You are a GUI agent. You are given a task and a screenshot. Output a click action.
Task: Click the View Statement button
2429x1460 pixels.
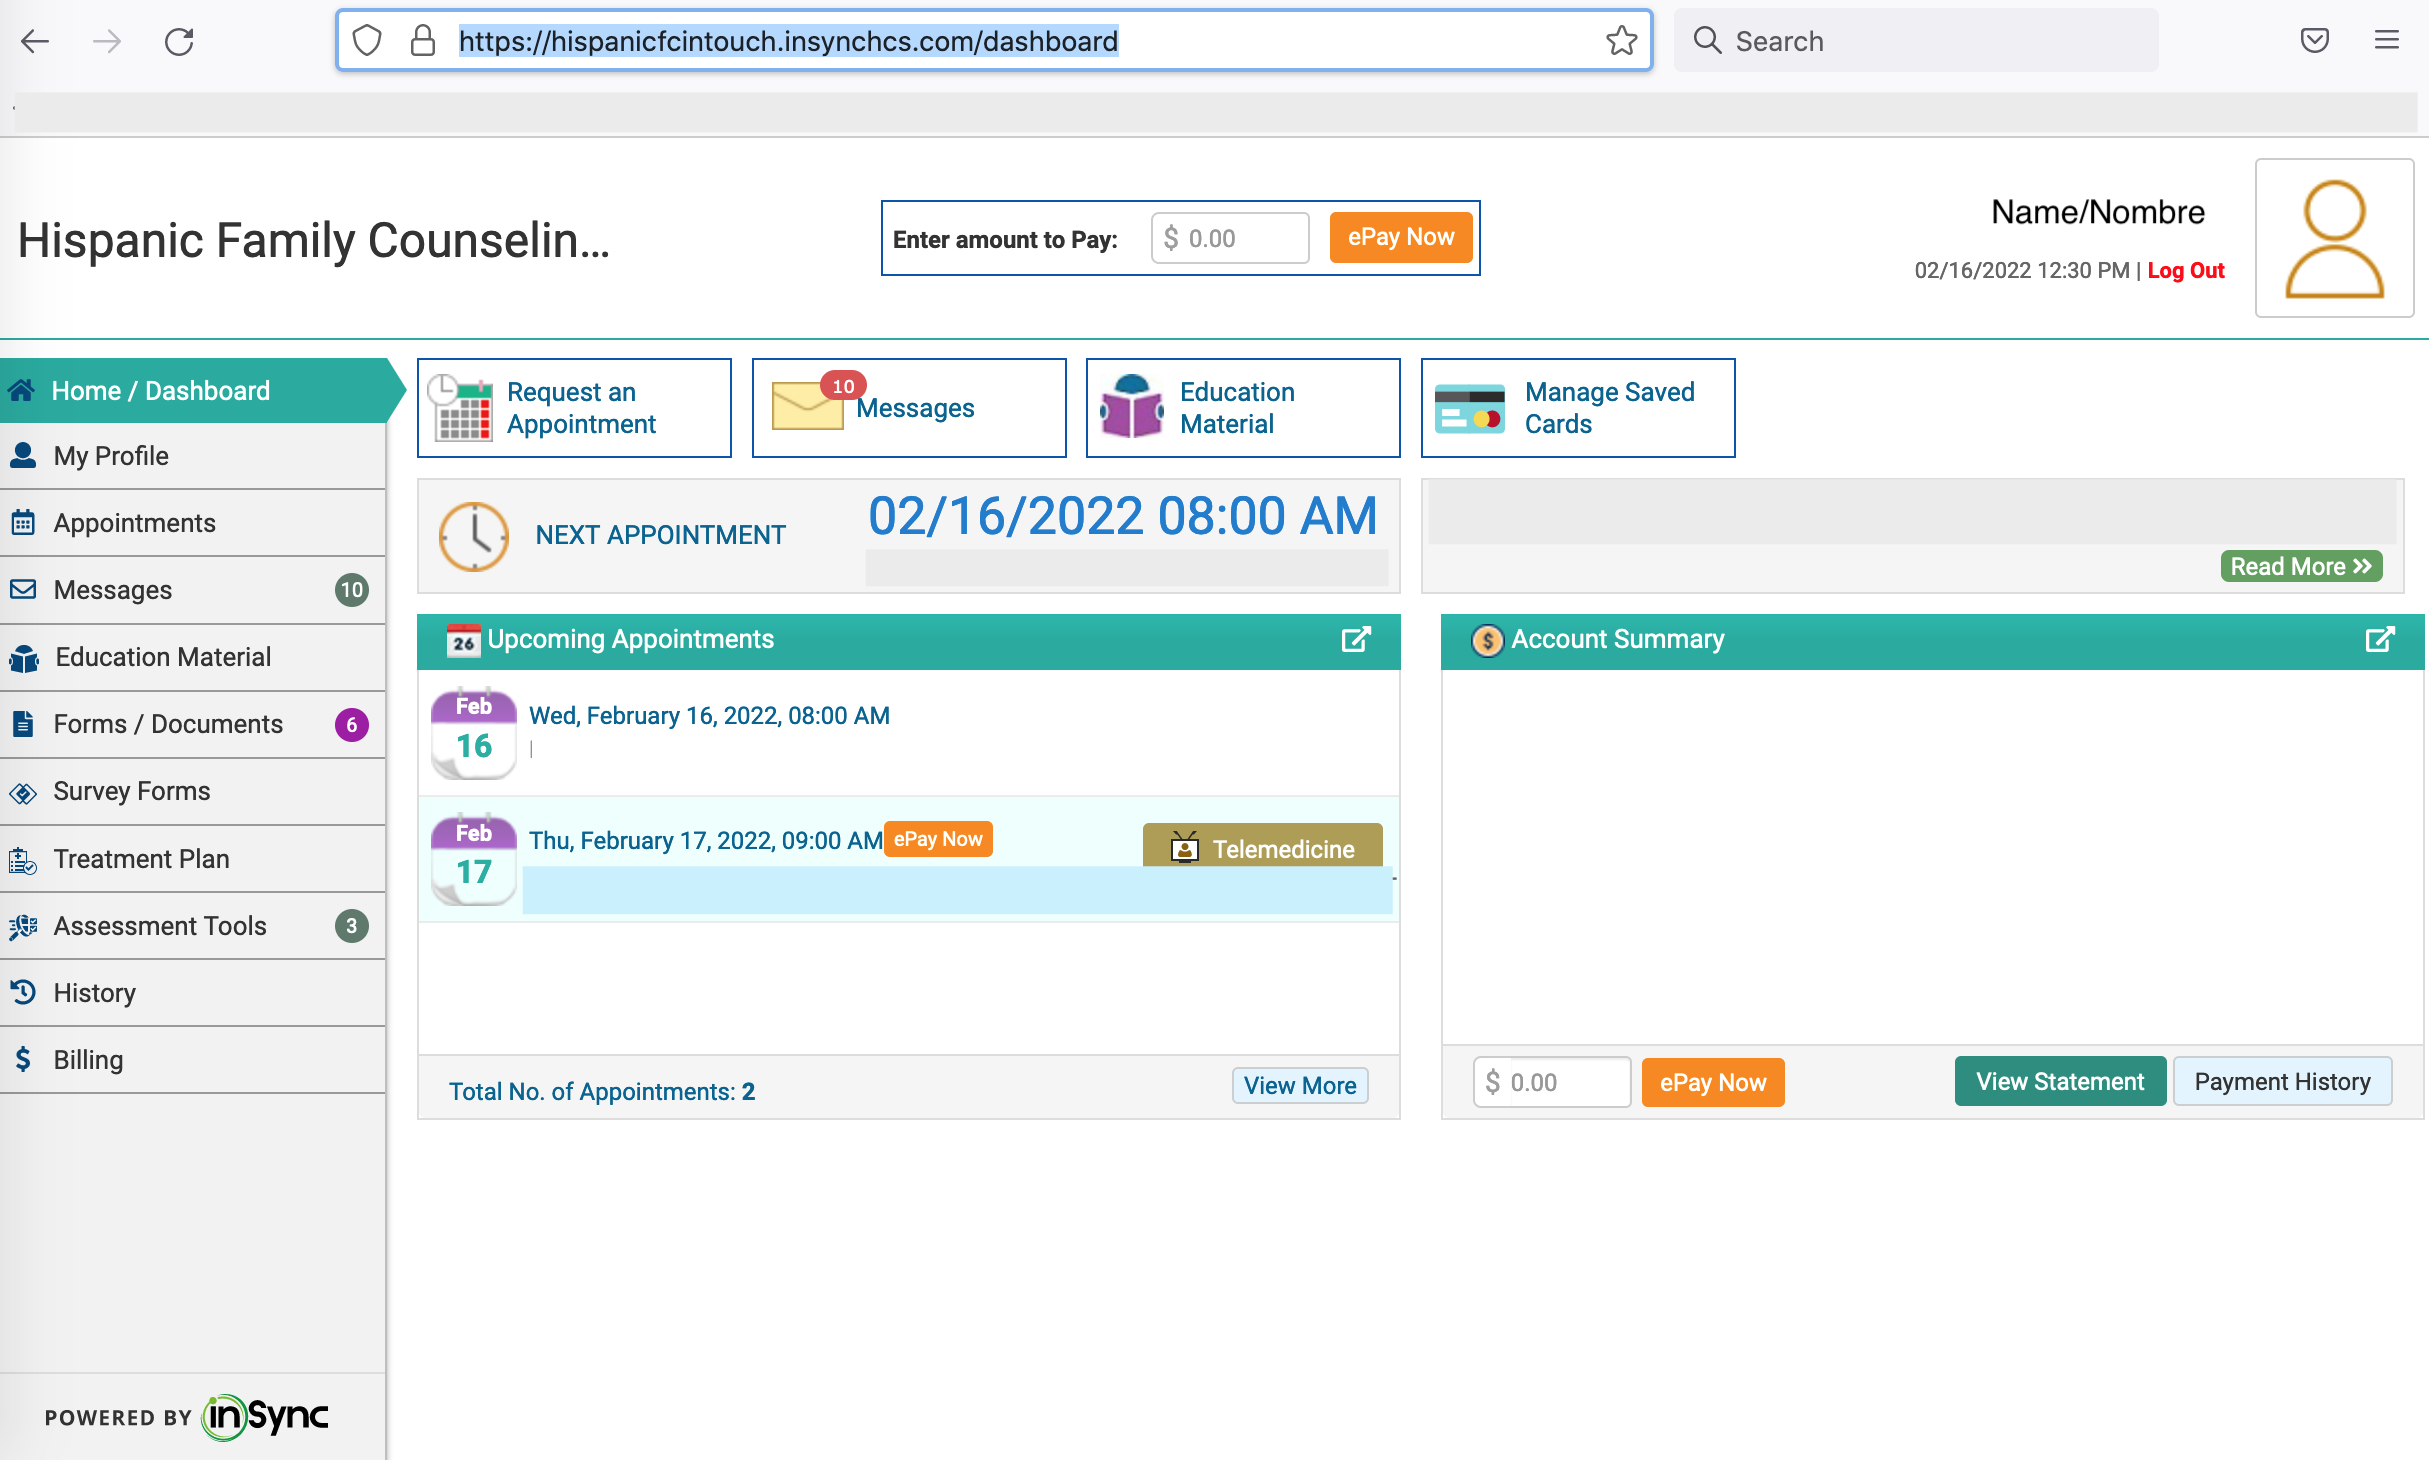pyautogui.click(x=2059, y=1082)
